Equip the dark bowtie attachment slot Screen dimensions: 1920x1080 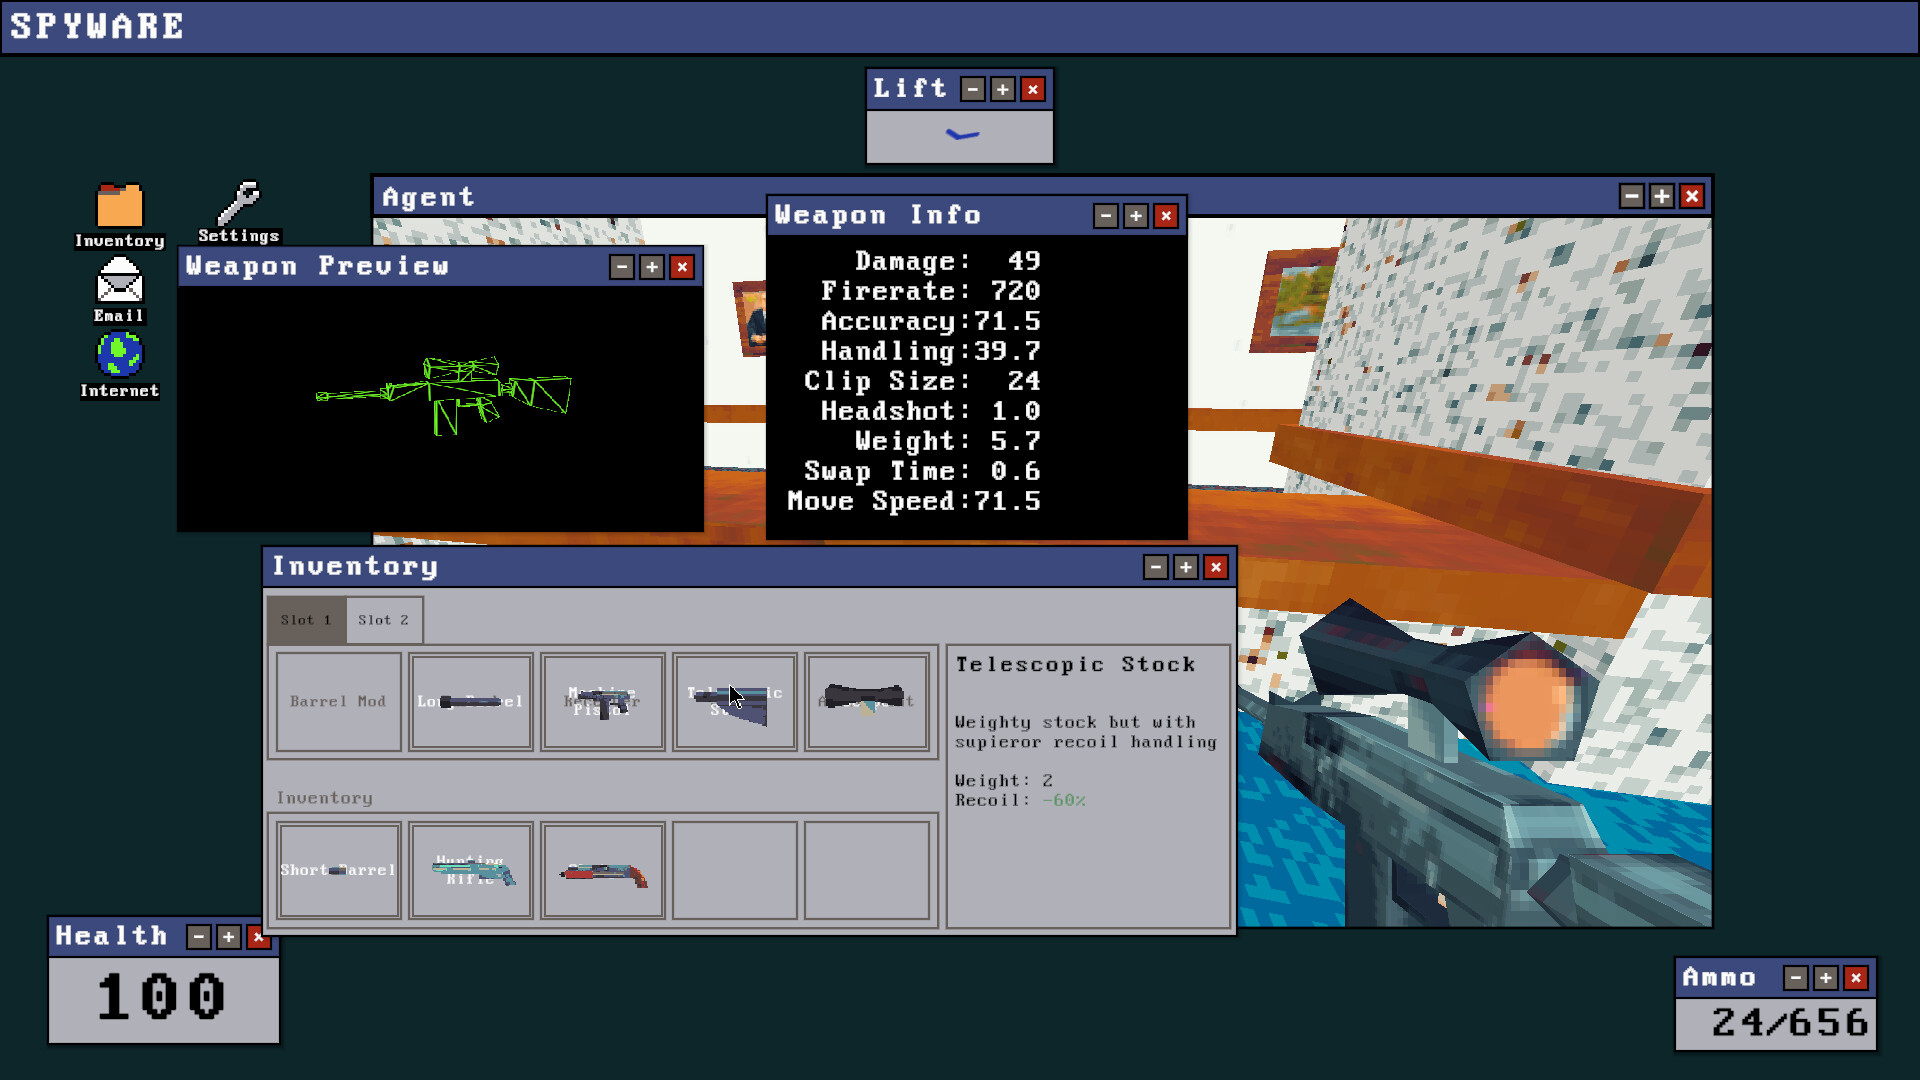click(866, 701)
